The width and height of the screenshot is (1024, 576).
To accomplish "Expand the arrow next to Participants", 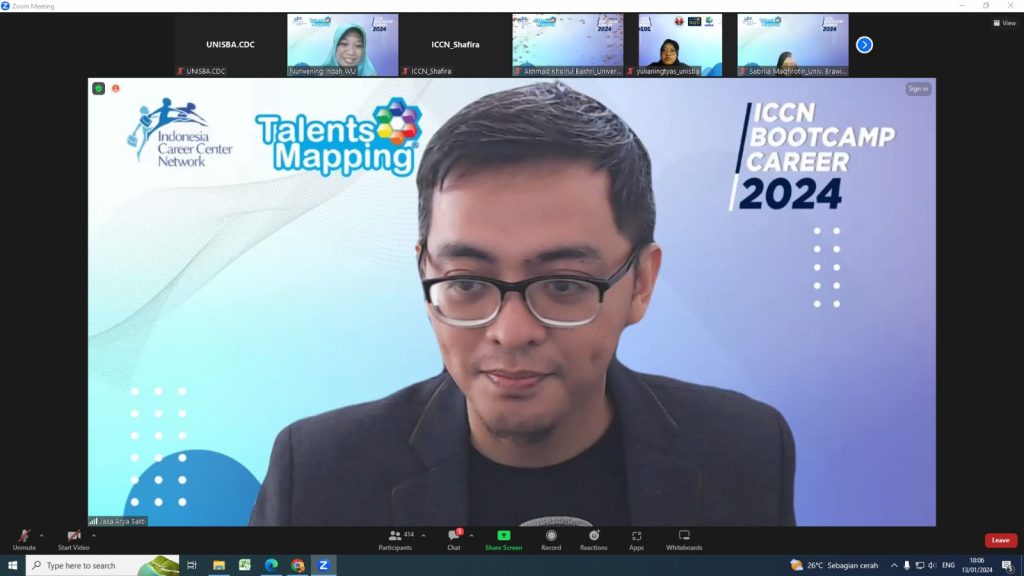I will point(423,535).
